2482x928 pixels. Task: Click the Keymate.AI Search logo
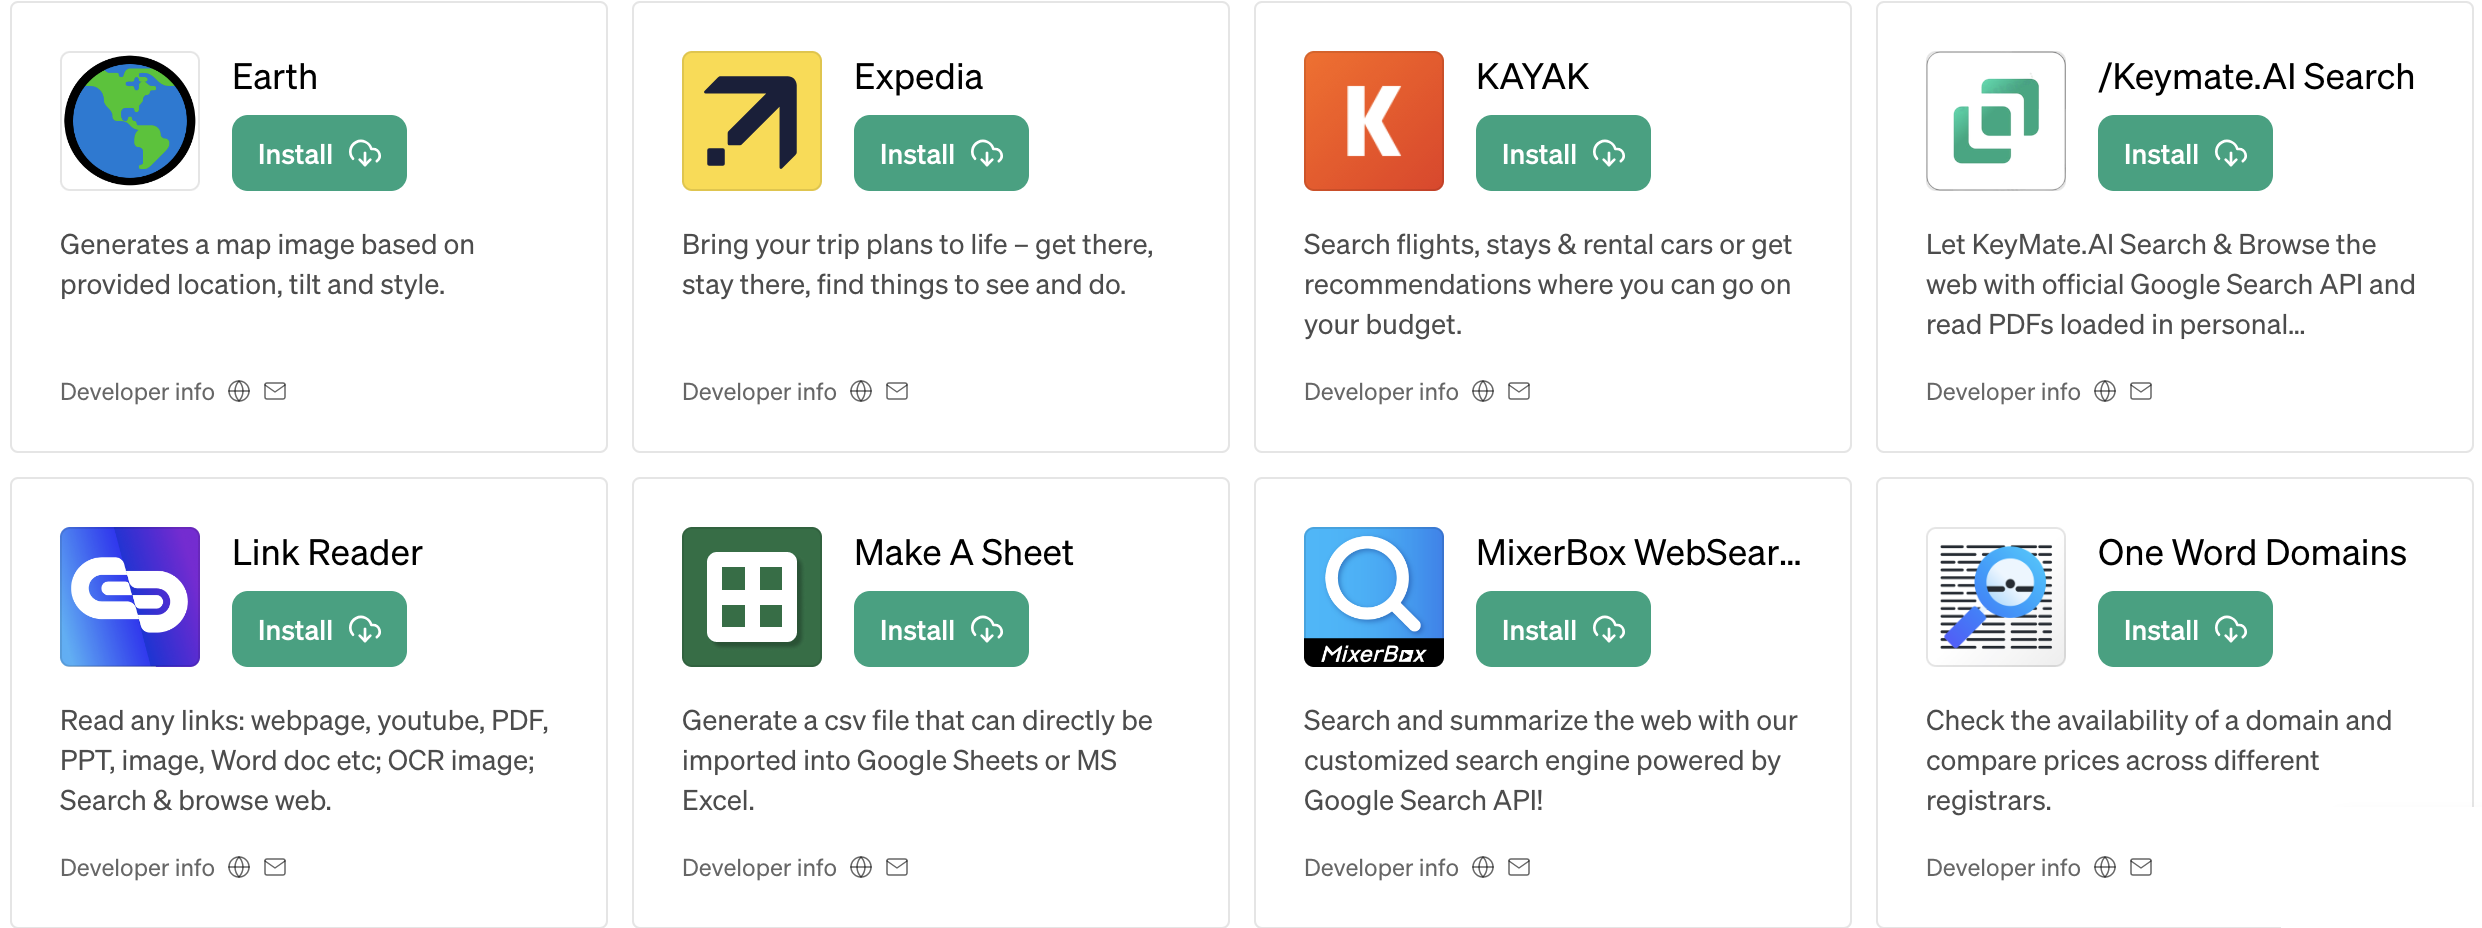point(1996,121)
